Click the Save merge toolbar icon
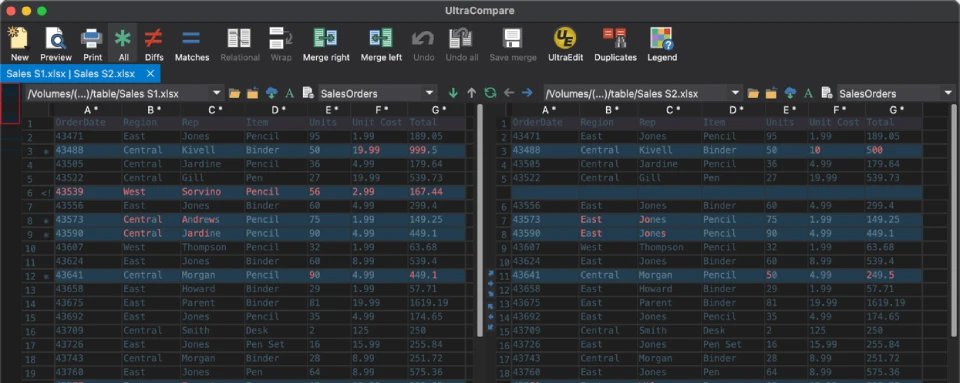This screenshot has height=383, width=960. 512,43
